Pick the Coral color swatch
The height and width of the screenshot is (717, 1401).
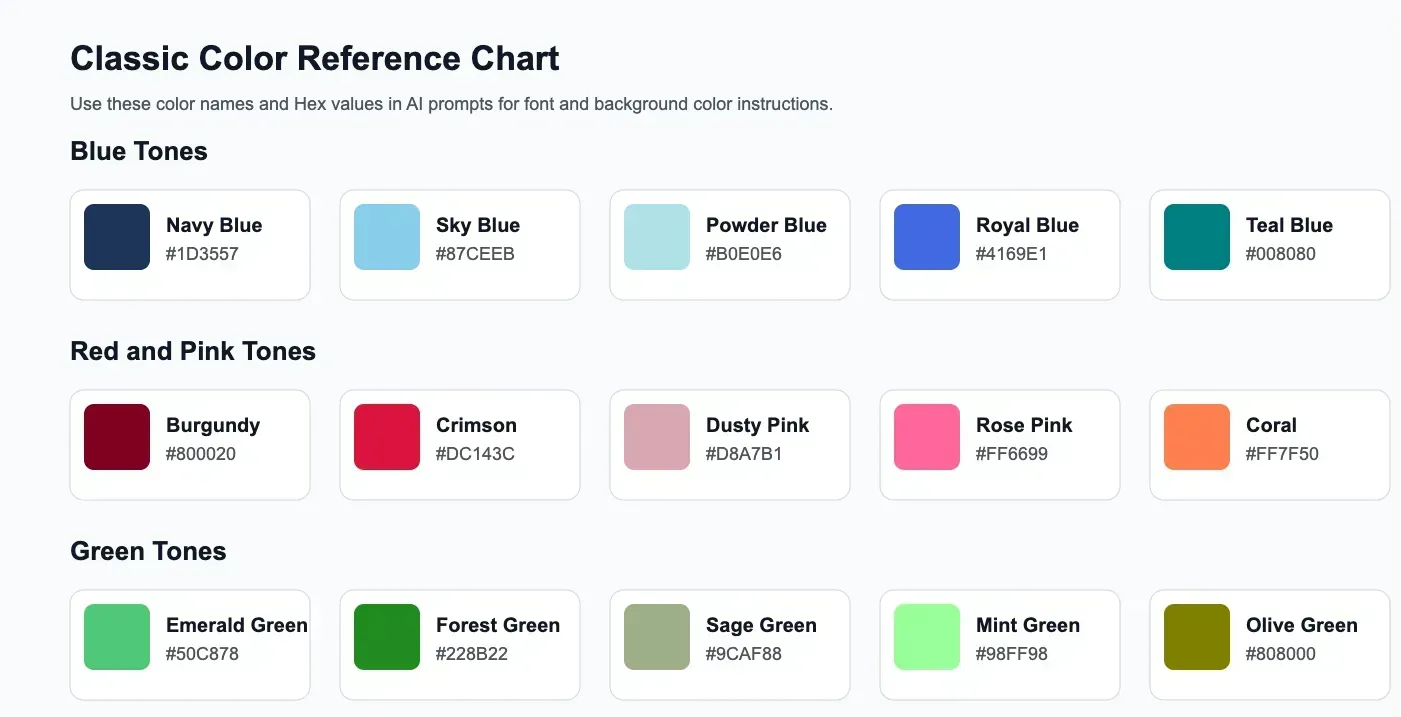coord(1197,437)
